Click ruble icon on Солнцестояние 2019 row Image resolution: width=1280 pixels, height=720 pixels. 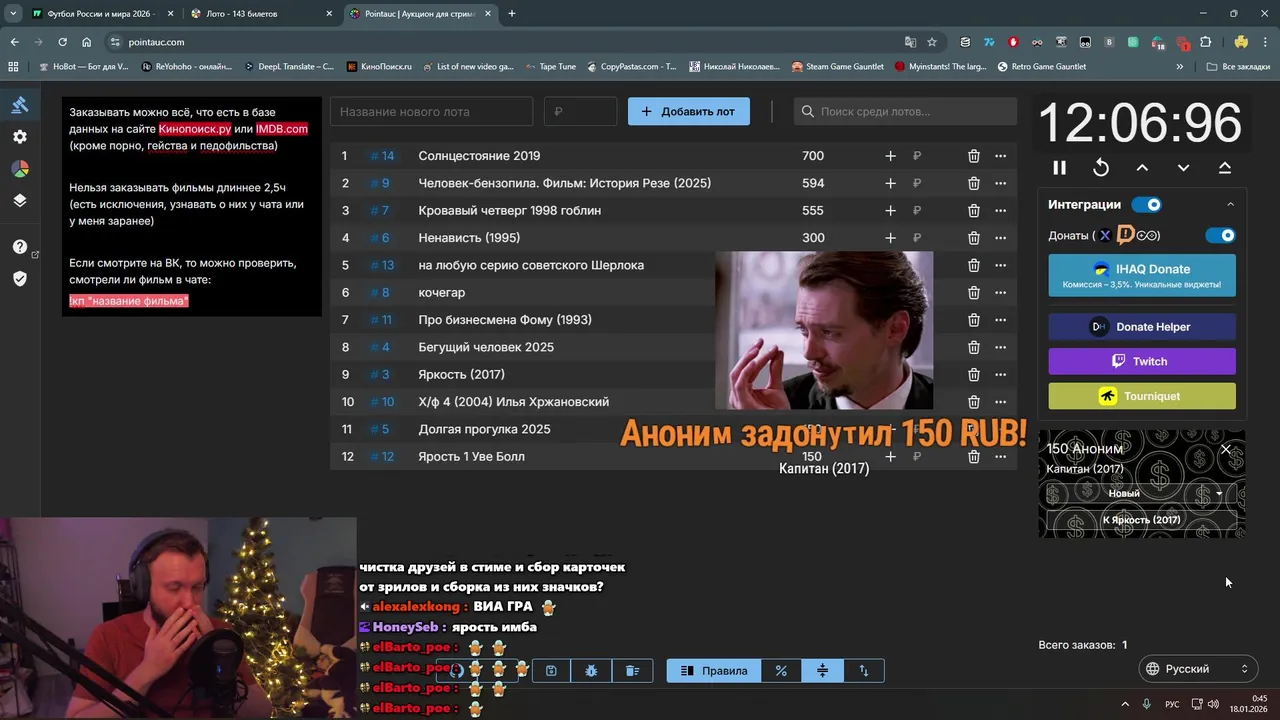917,156
